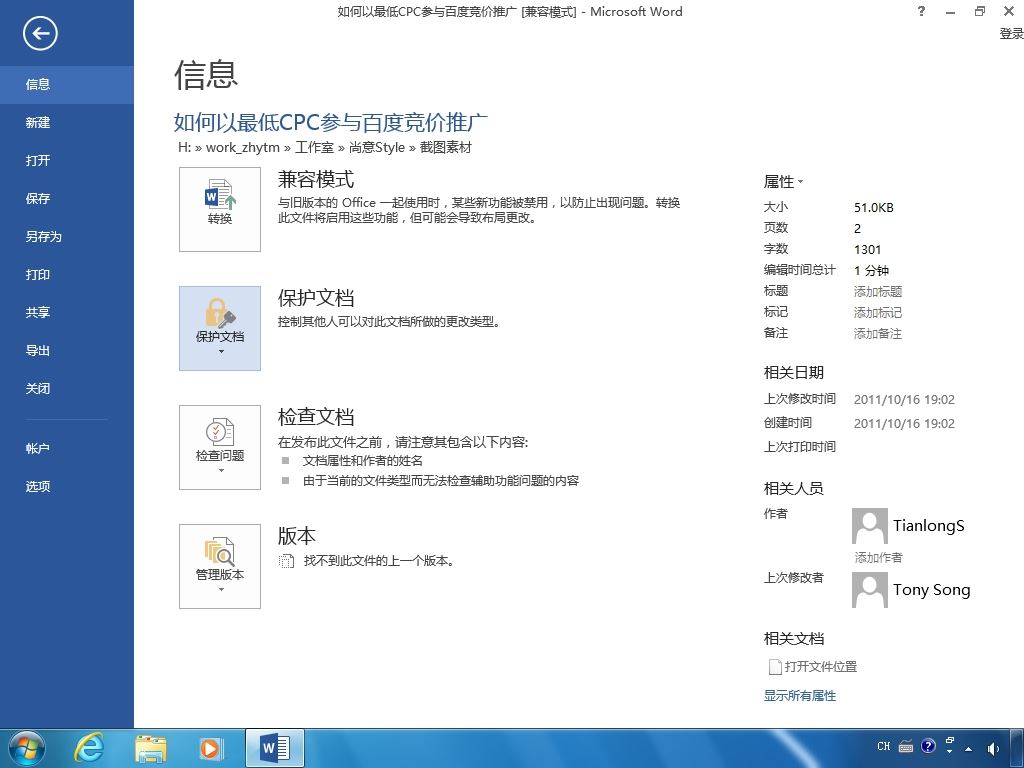Click the 登录 sign-in link
Screen dimensions: 1024x768
[x=1011, y=33]
